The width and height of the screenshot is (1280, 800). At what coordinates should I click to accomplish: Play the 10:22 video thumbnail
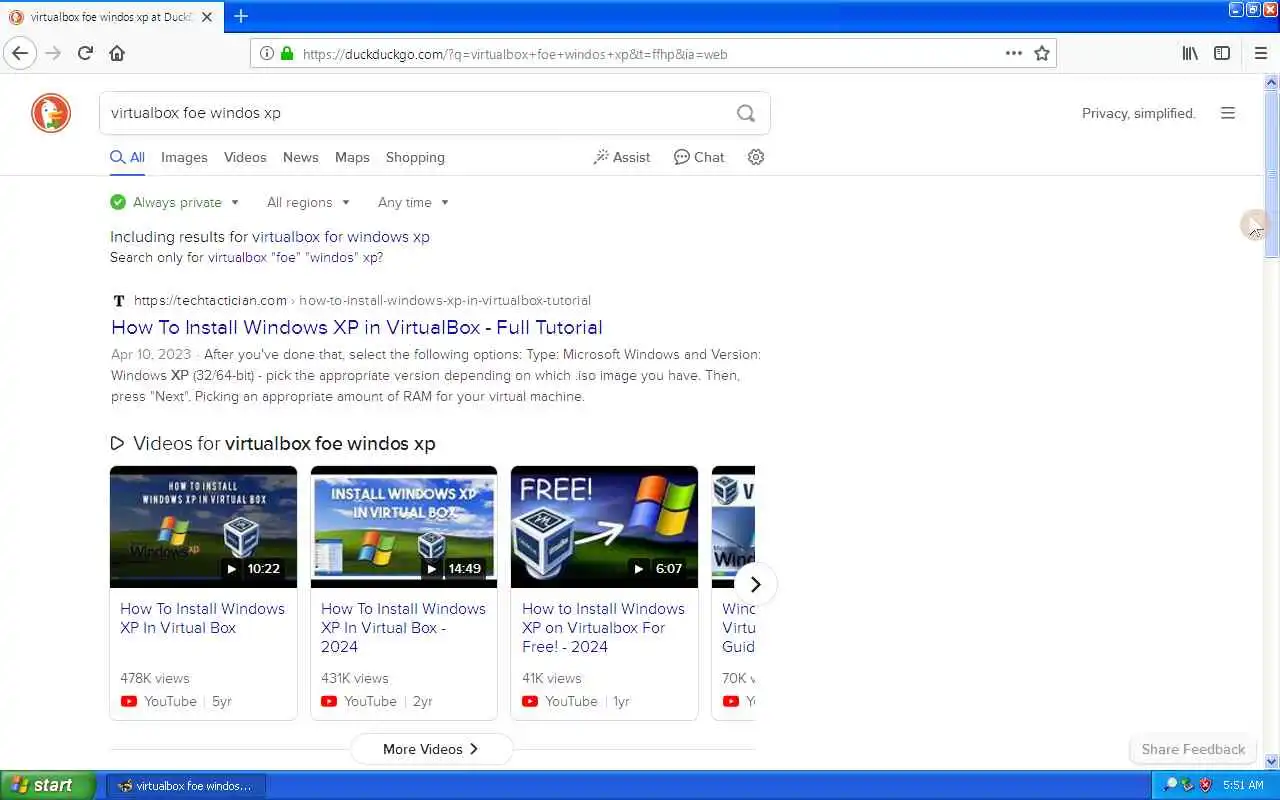(203, 527)
